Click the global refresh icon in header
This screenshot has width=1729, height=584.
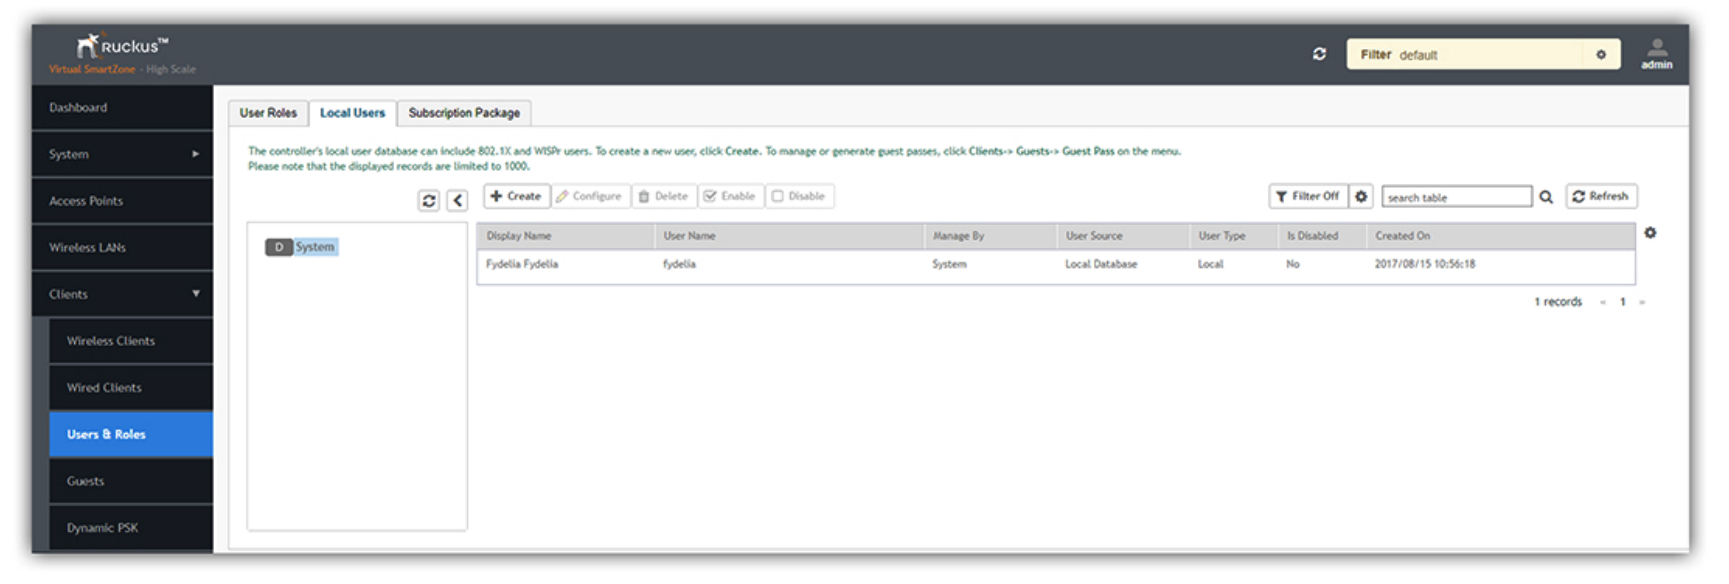[1319, 54]
